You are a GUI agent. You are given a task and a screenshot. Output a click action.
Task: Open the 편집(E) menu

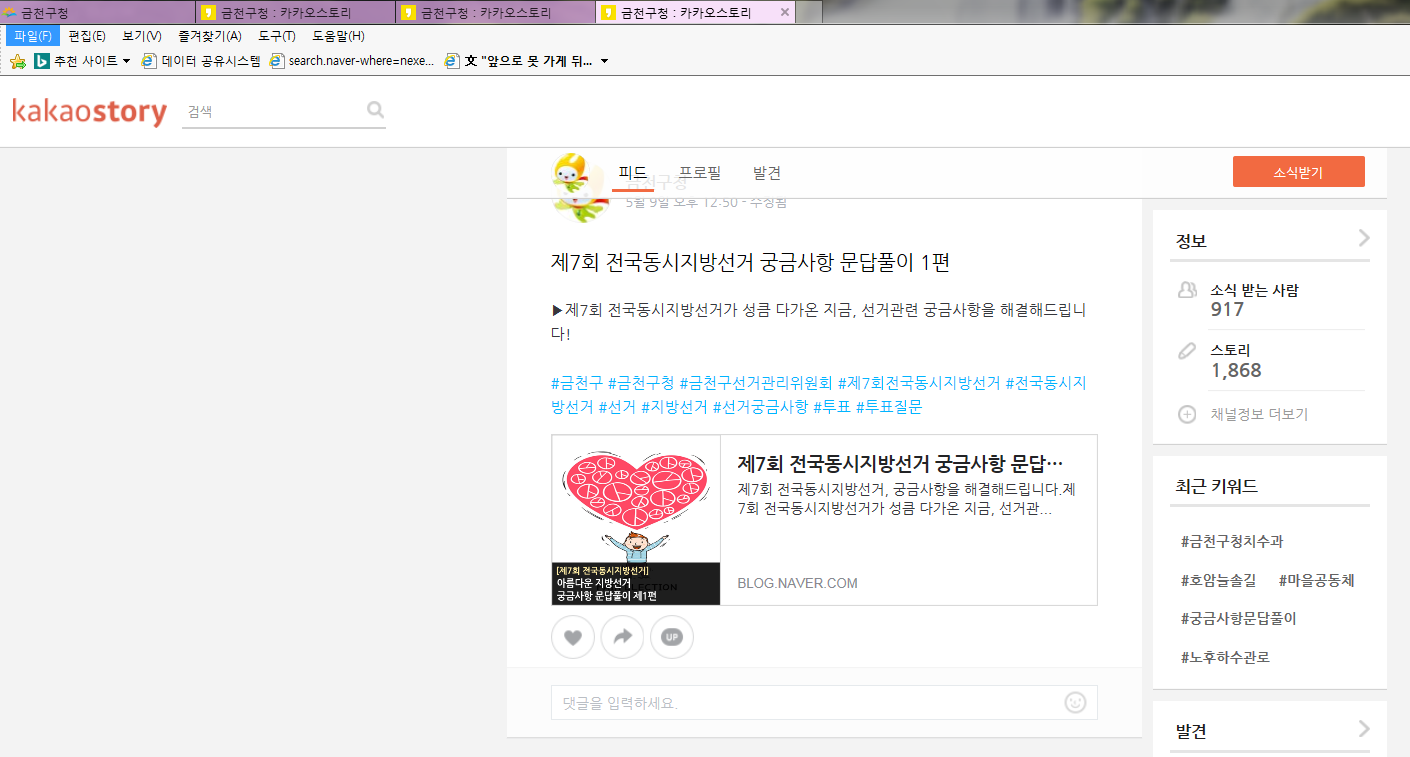(87, 36)
